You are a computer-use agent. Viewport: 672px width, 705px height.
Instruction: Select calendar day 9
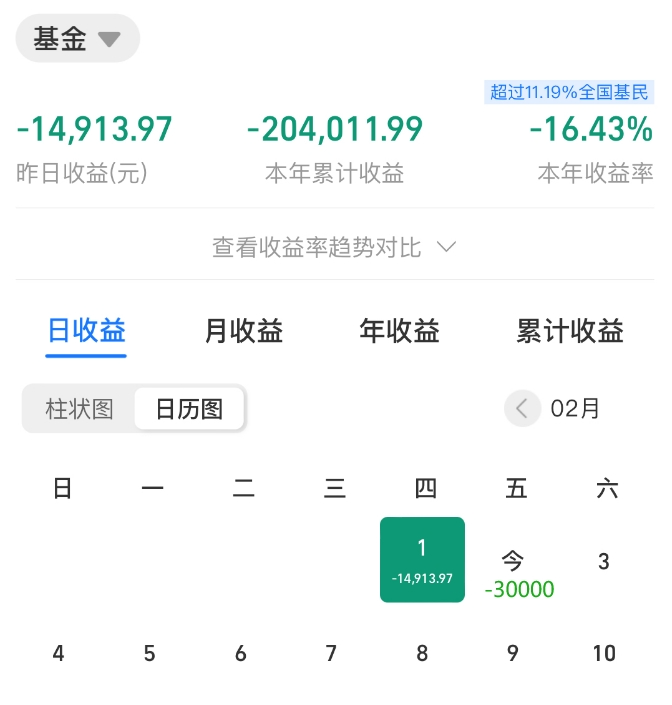coord(513,653)
